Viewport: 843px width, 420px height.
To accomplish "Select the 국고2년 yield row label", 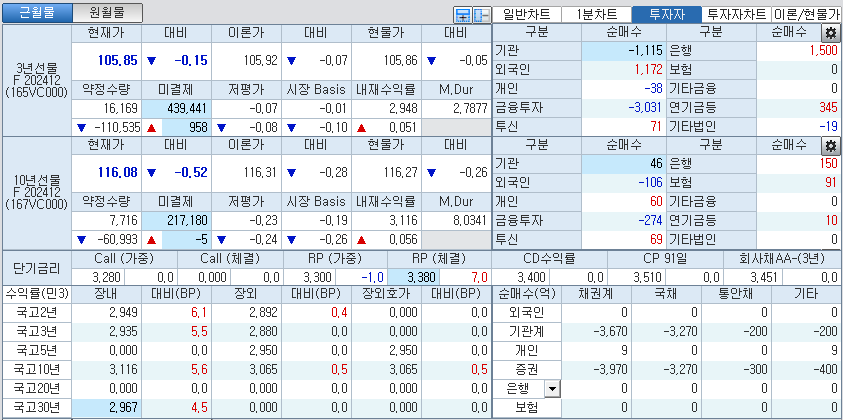I will (37, 312).
